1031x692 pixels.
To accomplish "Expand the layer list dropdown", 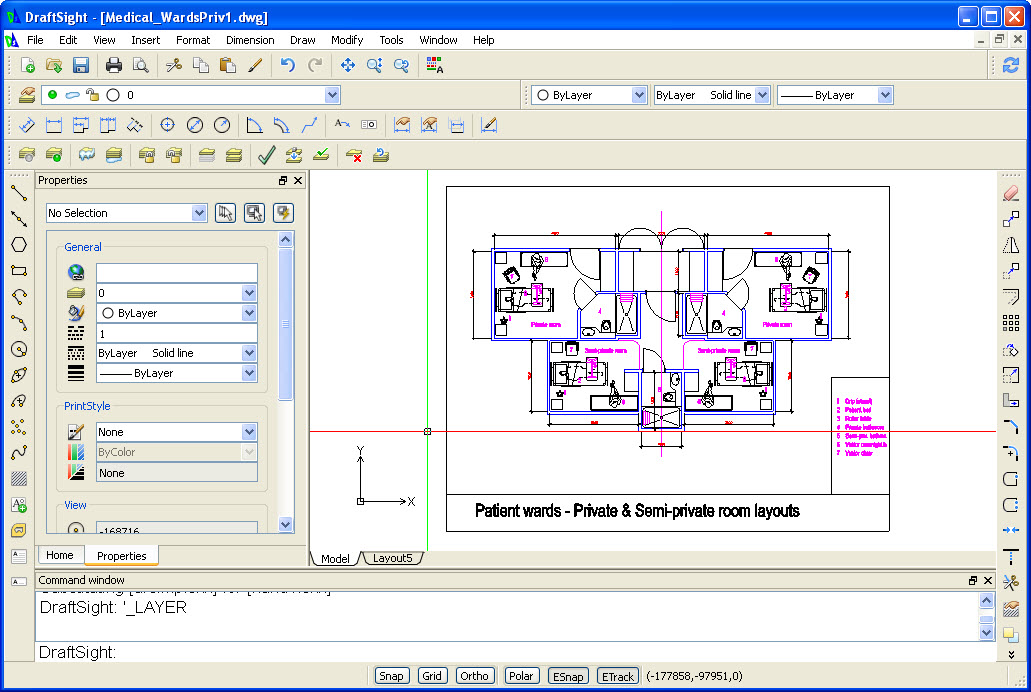I will pos(332,95).
